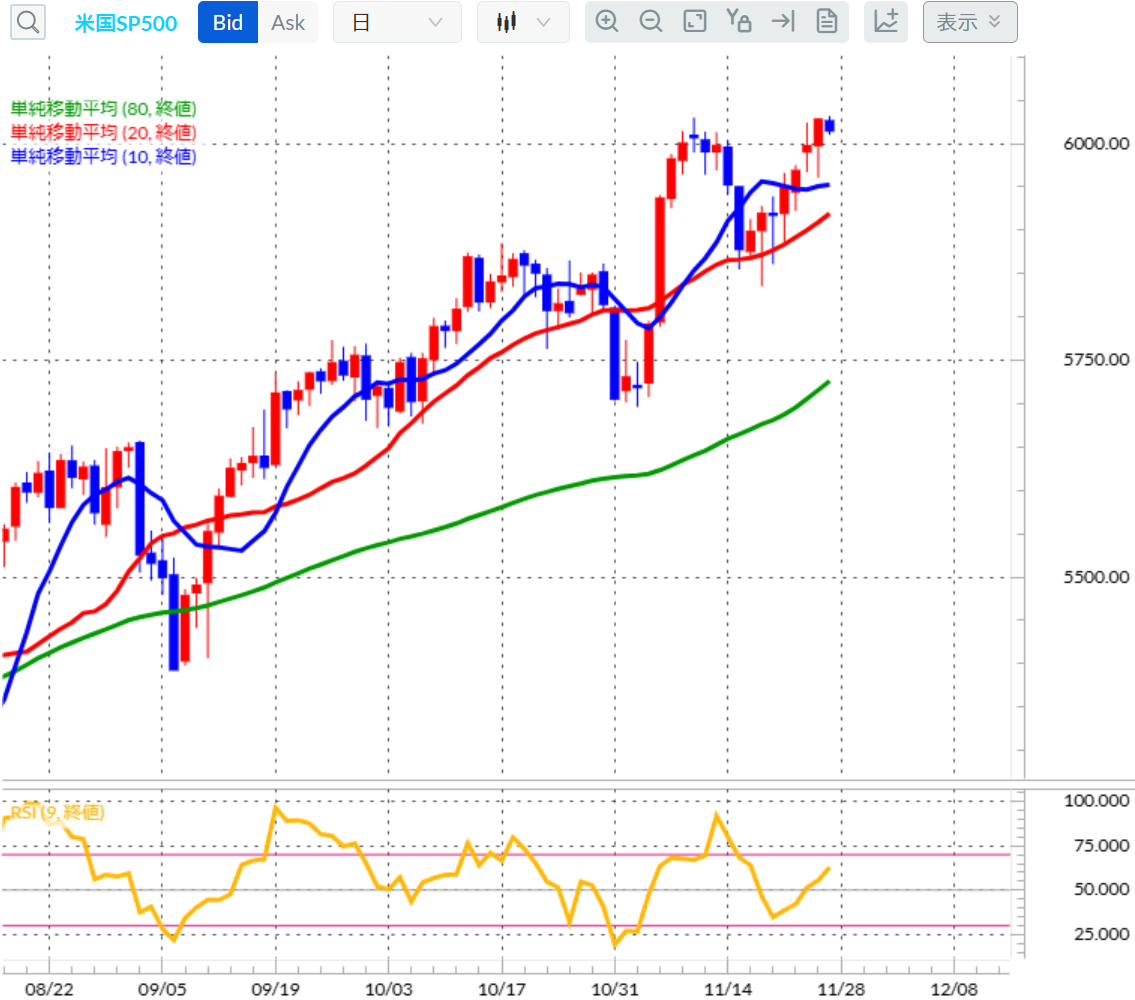The height and width of the screenshot is (1000, 1135).
Task: Switch to the Ask price
Action: pos(287,22)
